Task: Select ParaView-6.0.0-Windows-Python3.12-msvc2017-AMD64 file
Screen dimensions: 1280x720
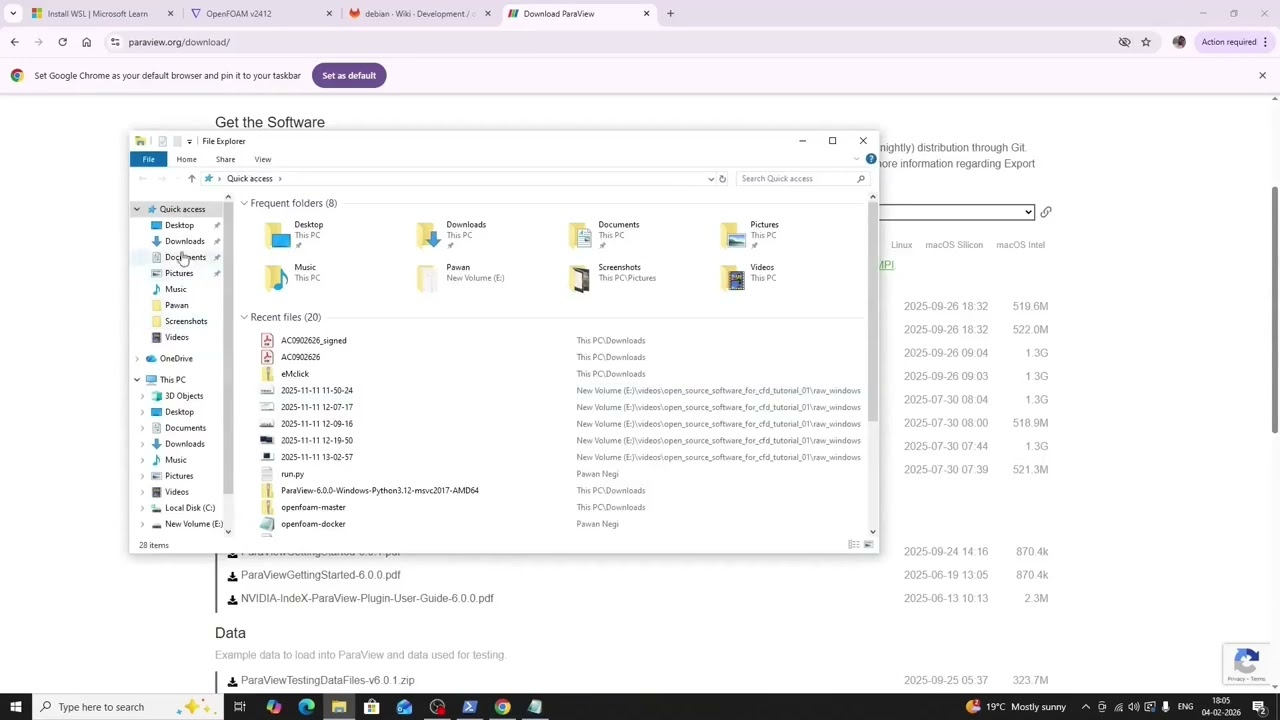Action: 379,491
